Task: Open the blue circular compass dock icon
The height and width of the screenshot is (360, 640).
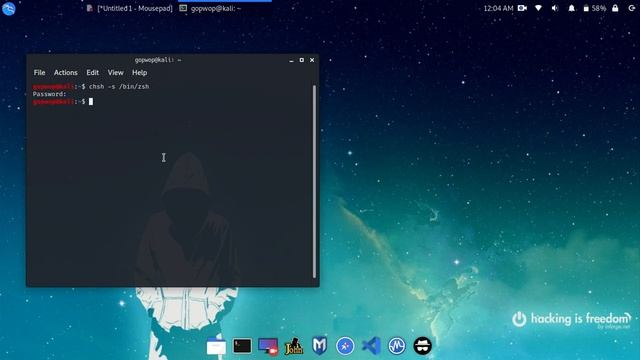Action: tap(345, 346)
